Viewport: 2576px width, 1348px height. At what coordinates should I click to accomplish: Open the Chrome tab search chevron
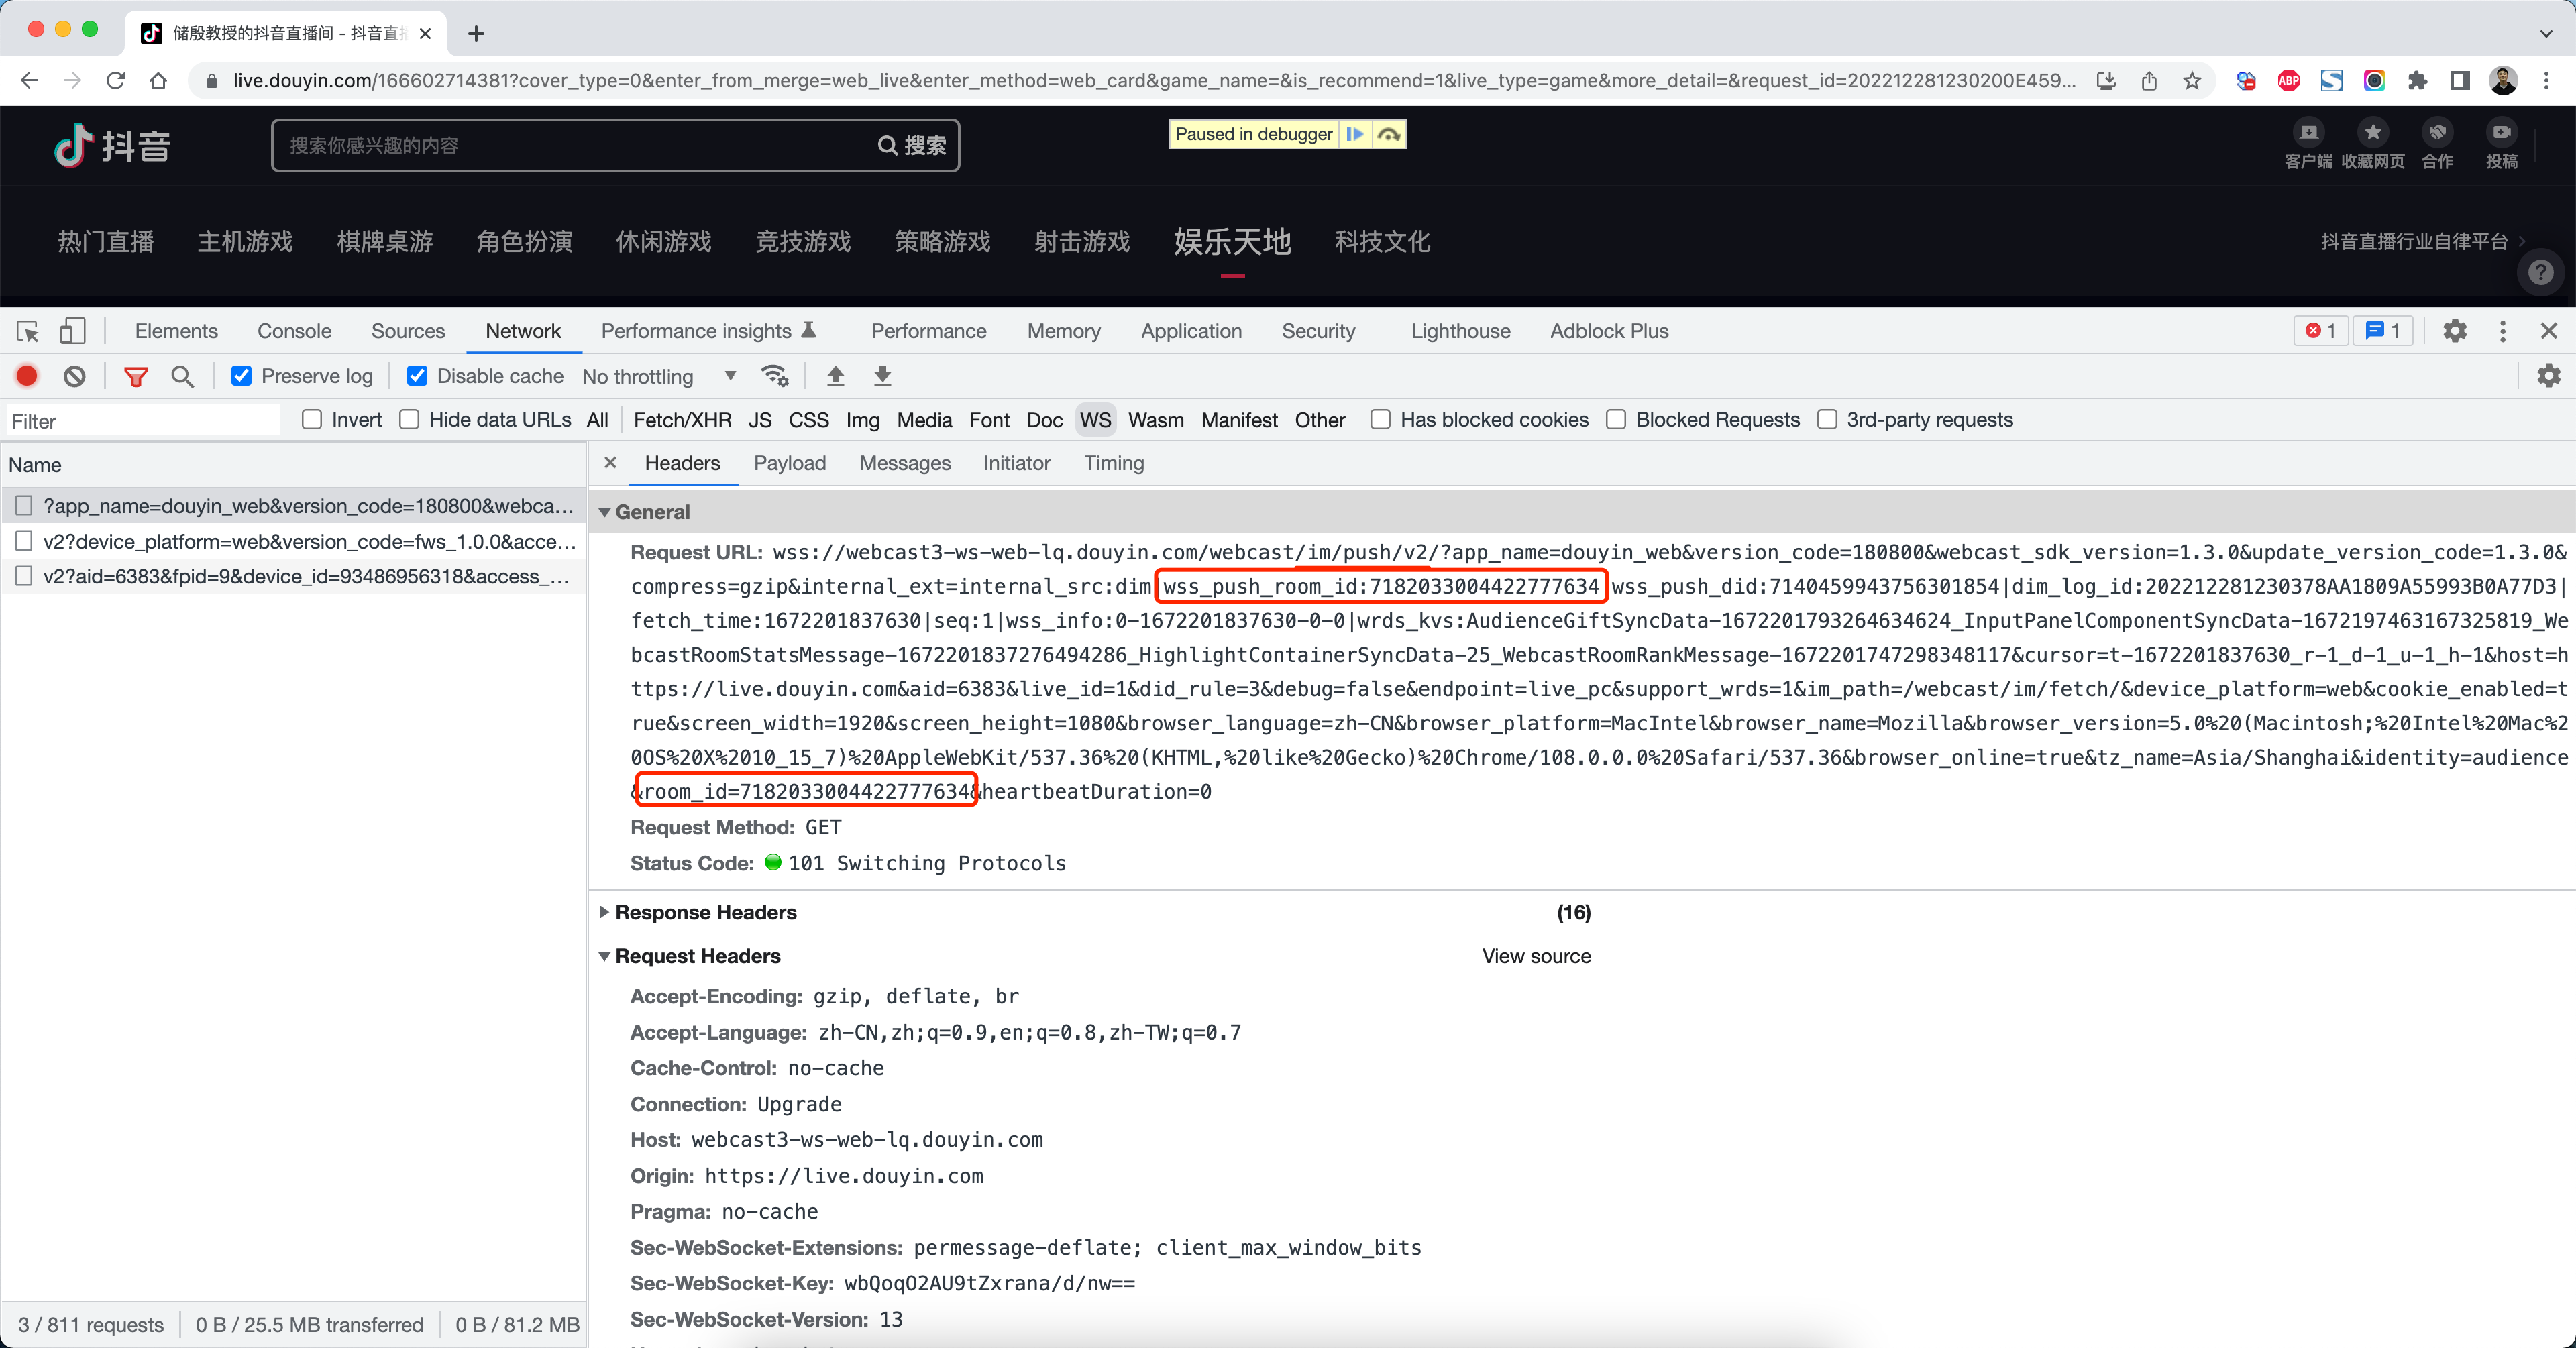coord(2545,33)
